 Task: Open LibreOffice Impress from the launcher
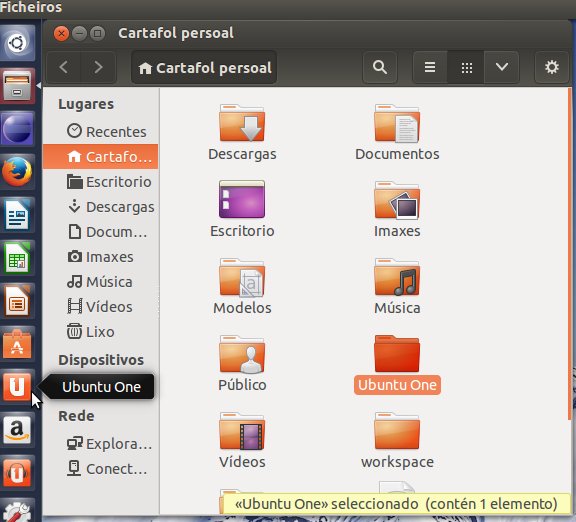tap(17, 300)
